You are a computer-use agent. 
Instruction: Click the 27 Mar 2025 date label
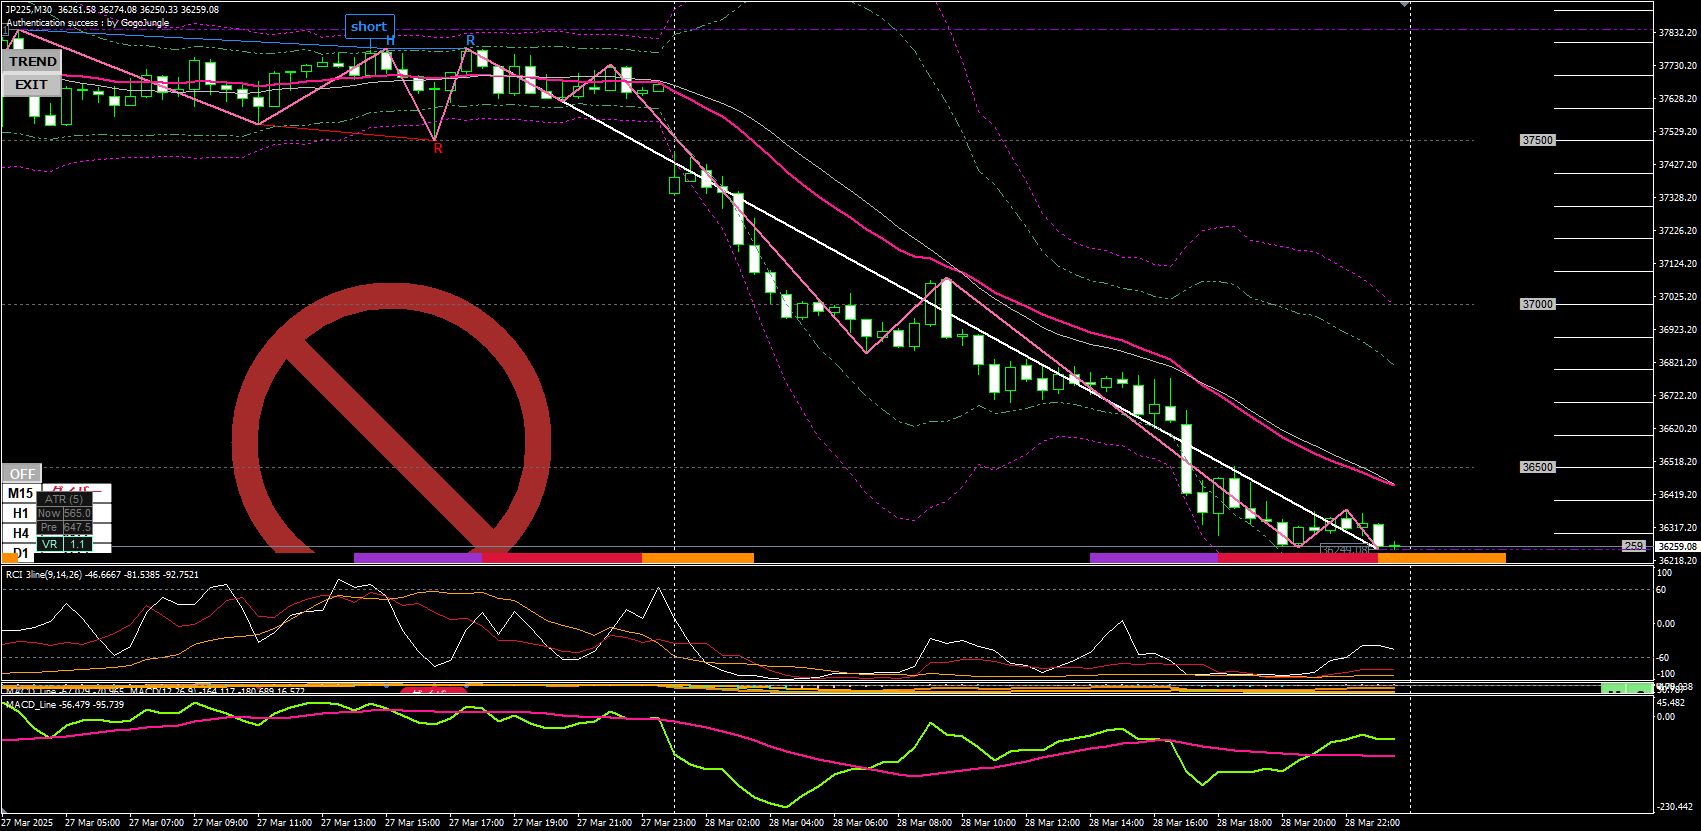[27, 823]
